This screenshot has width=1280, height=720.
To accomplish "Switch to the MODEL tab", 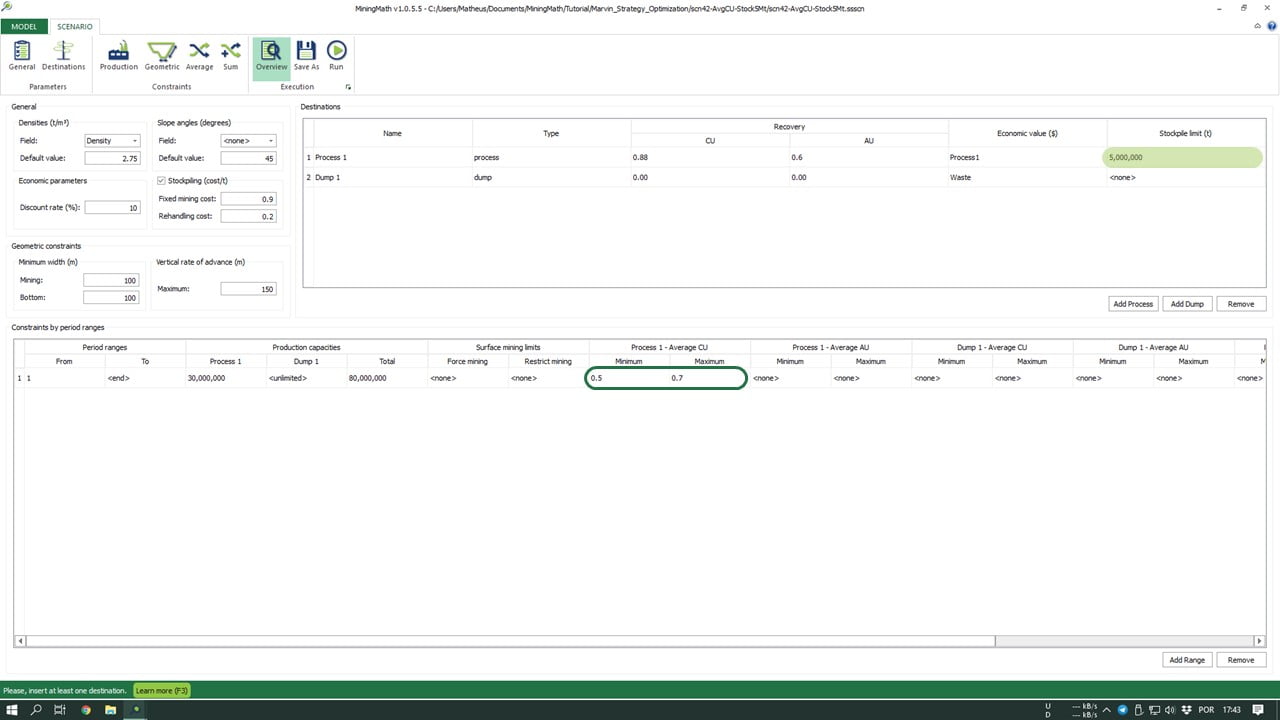I will point(23,26).
